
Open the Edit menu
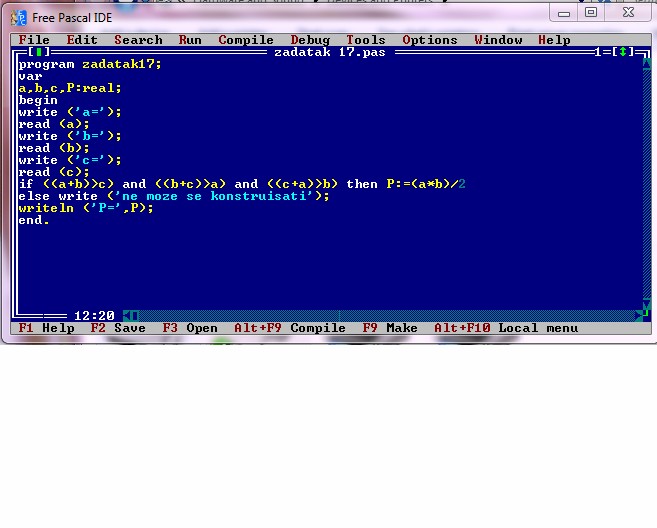coord(82,40)
